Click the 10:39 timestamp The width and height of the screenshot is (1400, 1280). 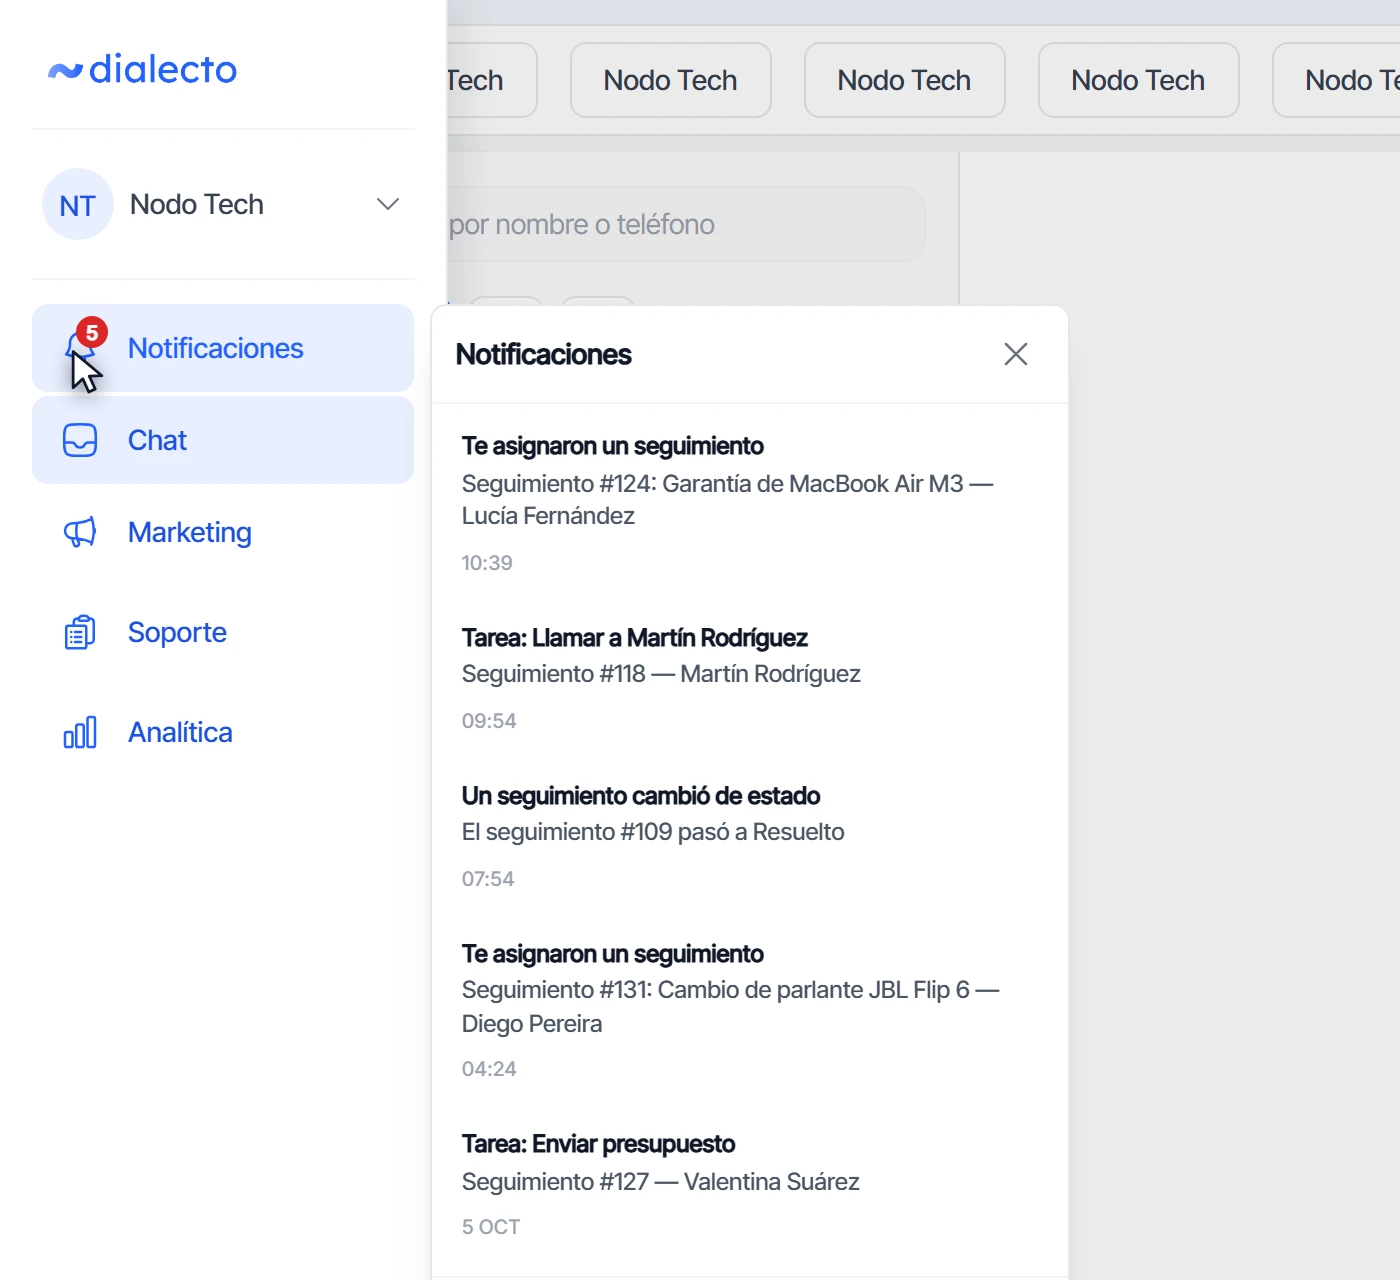click(487, 563)
